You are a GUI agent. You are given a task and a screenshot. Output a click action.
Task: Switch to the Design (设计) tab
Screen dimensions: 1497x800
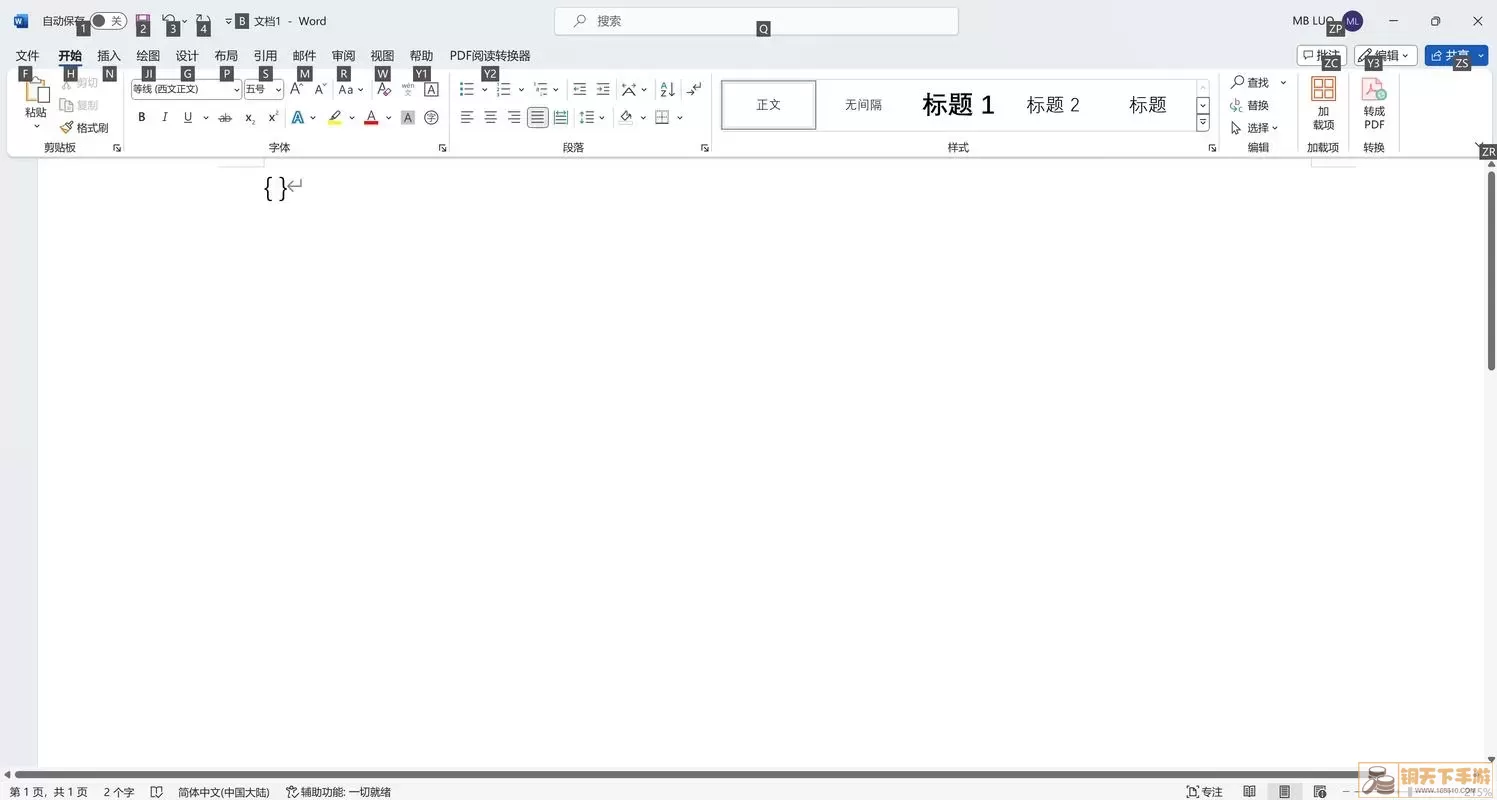187,56
